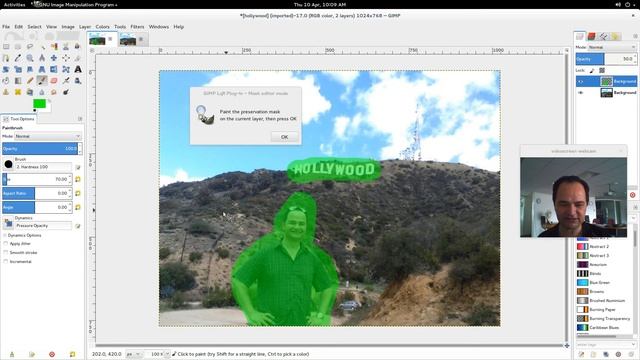Viewport: 640px width, 360px height.
Task: Toggle lock pixels brush icon
Action: pyautogui.click(x=592, y=71)
